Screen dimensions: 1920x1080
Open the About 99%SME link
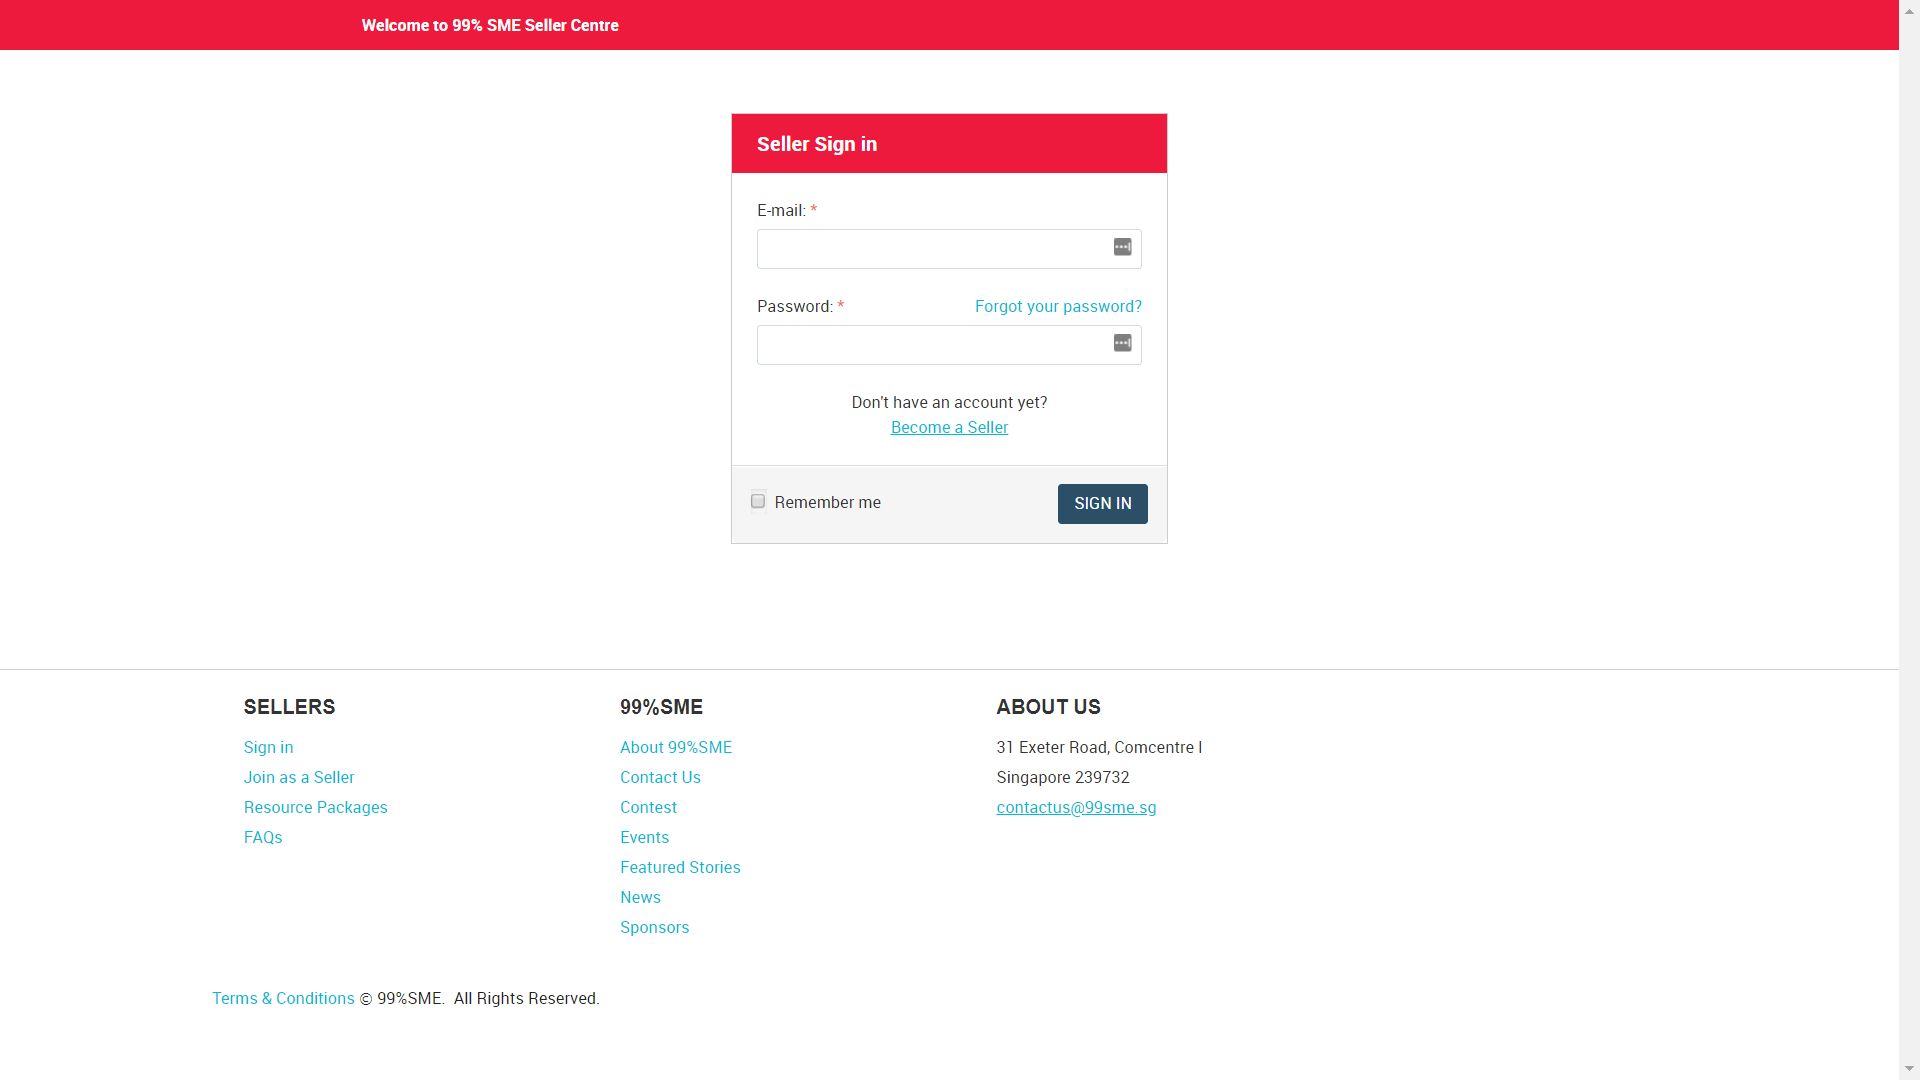676,747
